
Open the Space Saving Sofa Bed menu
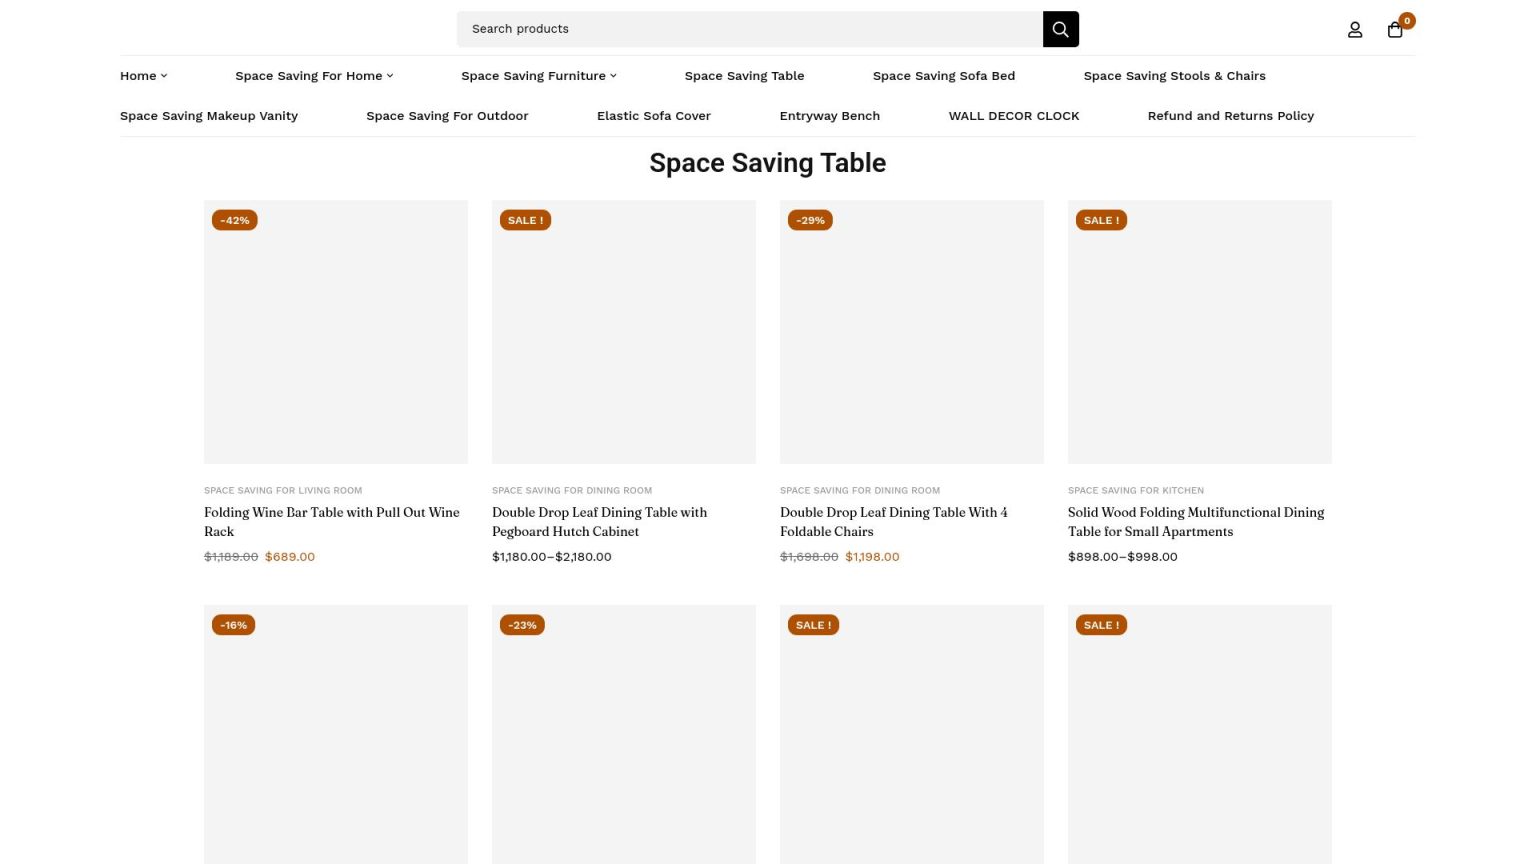pos(943,76)
